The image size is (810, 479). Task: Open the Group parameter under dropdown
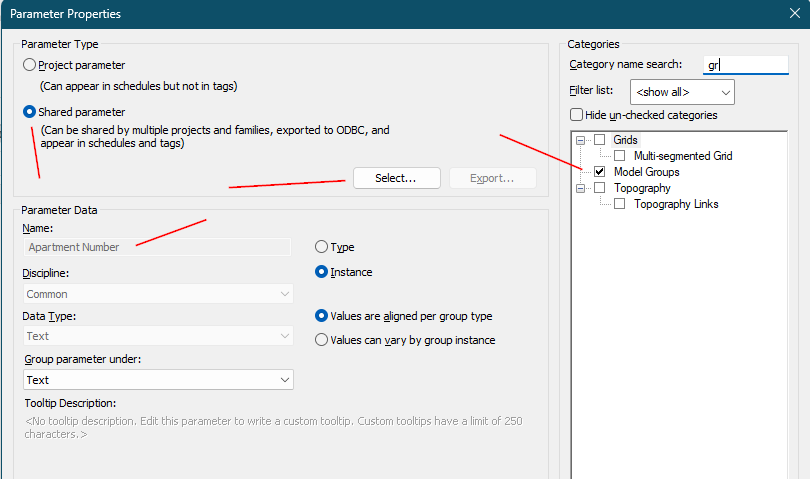click(158, 380)
